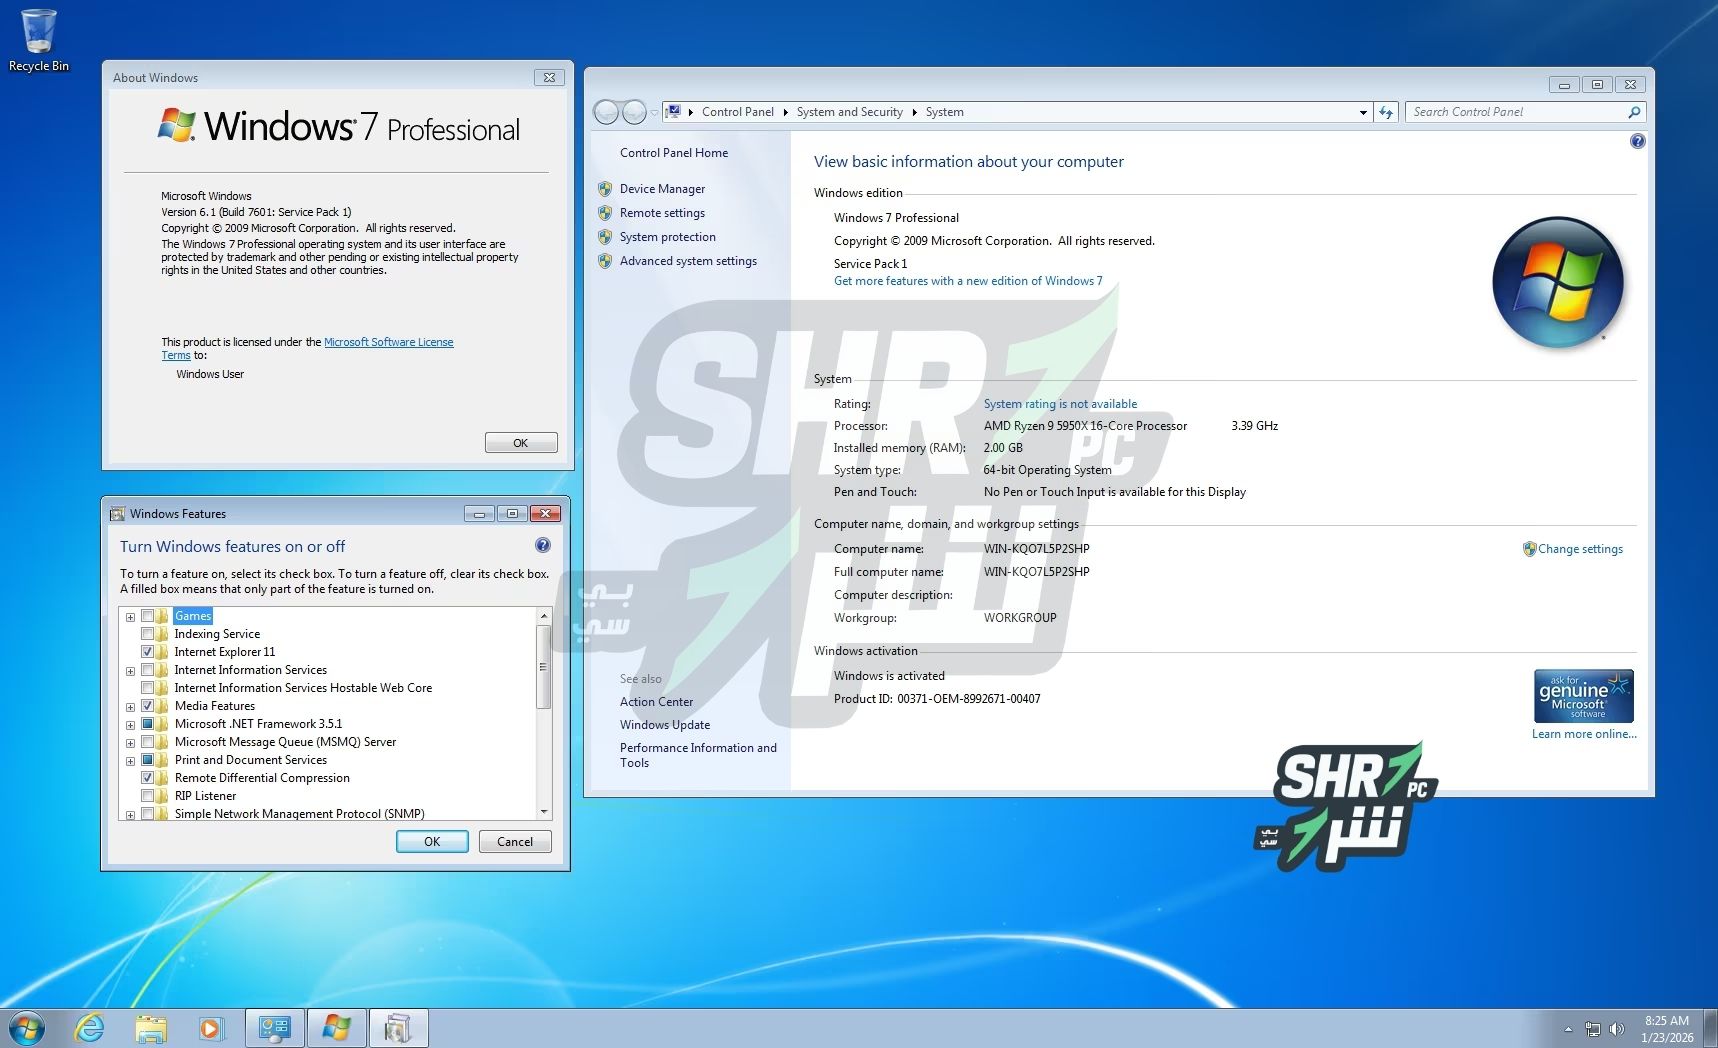The height and width of the screenshot is (1048, 1718).
Task: Click OK in the About Windows dialog
Action: (x=521, y=443)
